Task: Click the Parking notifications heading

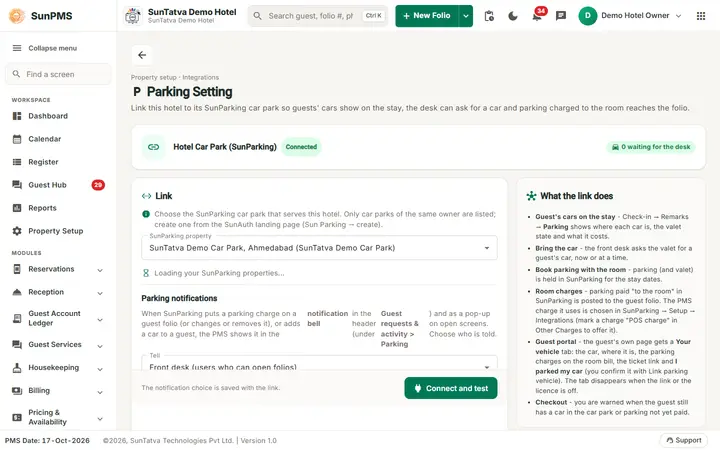Action: 179,298
